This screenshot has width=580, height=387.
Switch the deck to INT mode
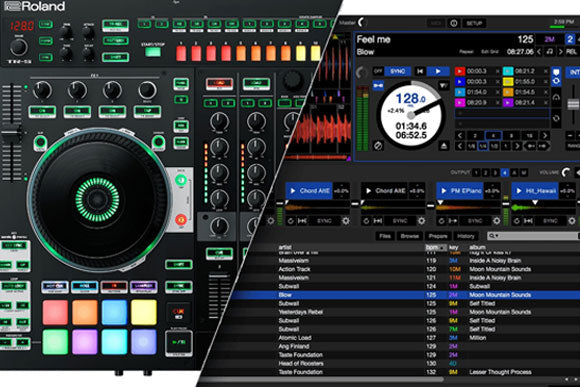click(x=573, y=72)
